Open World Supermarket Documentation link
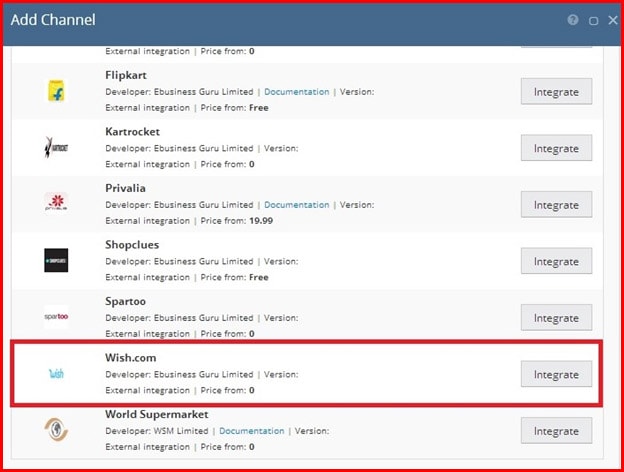The image size is (624, 472). click(x=252, y=431)
